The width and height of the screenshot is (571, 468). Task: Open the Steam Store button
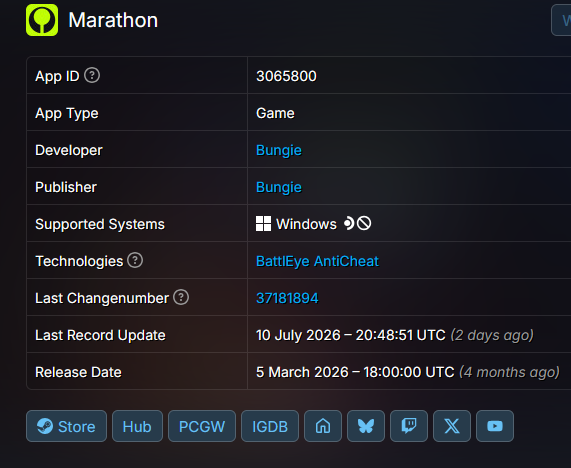coord(66,426)
